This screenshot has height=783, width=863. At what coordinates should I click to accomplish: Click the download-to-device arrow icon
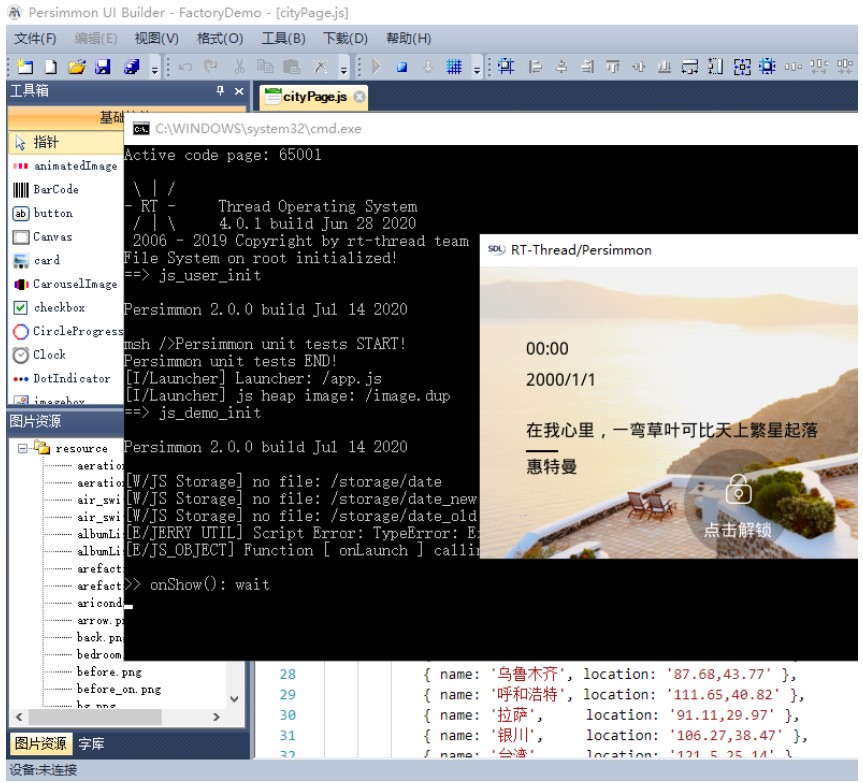(x=428, y=67)
